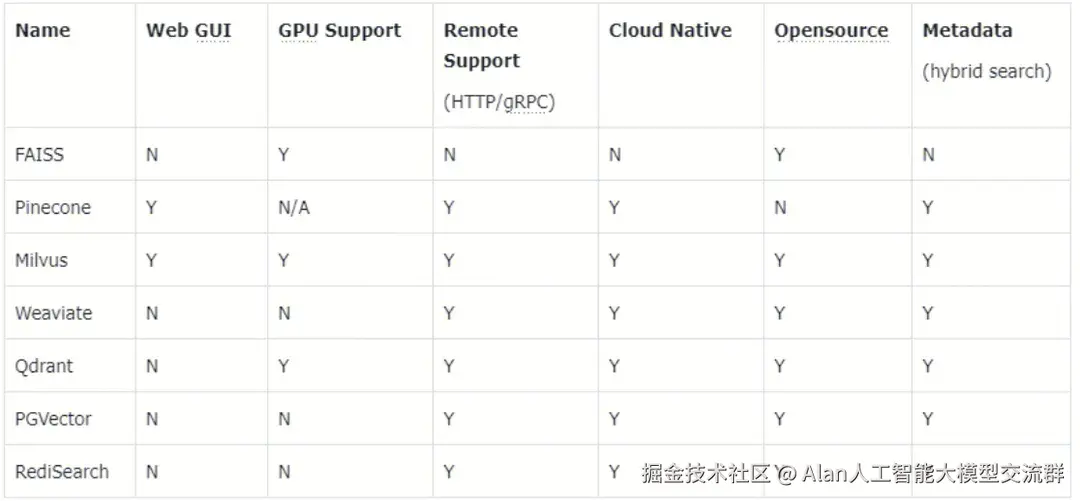The width and height of the screenshot is (1080, 501).
Task: Click the Web GUI column header
Action: (188, 30)
